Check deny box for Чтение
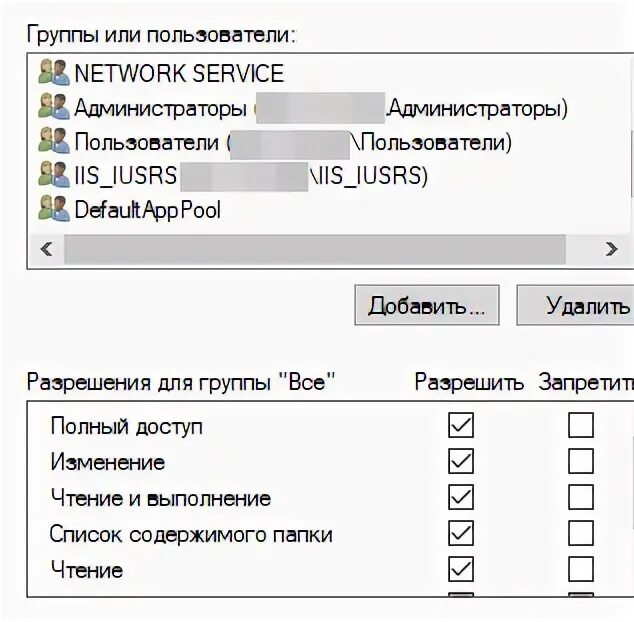This screenshot has width=634, height=622. click(x=581, y=569)
